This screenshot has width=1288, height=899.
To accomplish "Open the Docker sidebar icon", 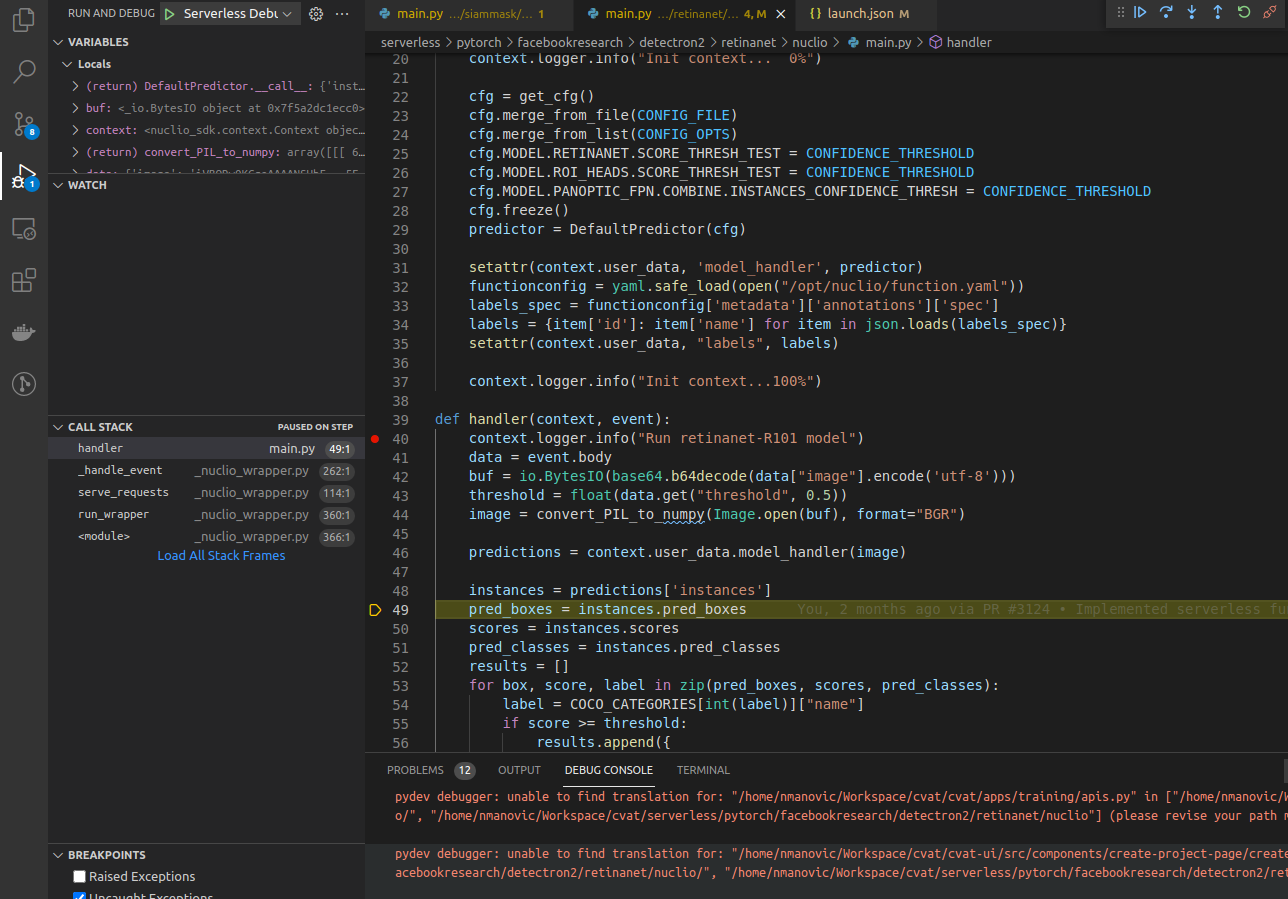I will click(x=23, y=332).
